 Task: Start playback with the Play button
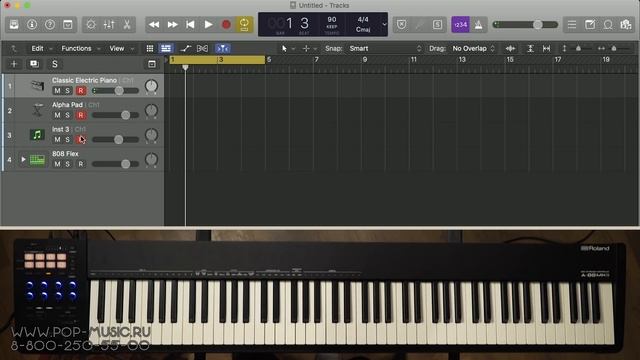208,24
